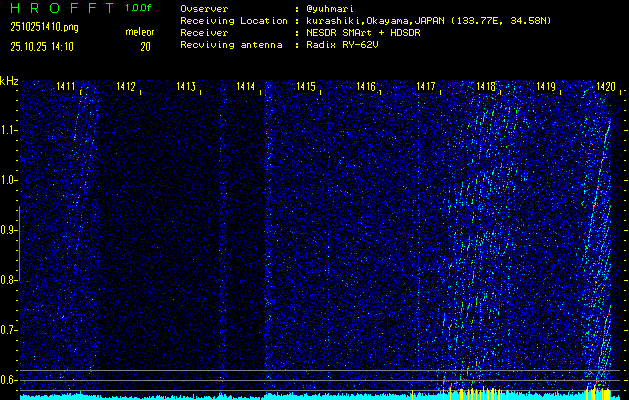Click the Radix RY-62V antenna text

pyautogui.click(x=342, y=45)
